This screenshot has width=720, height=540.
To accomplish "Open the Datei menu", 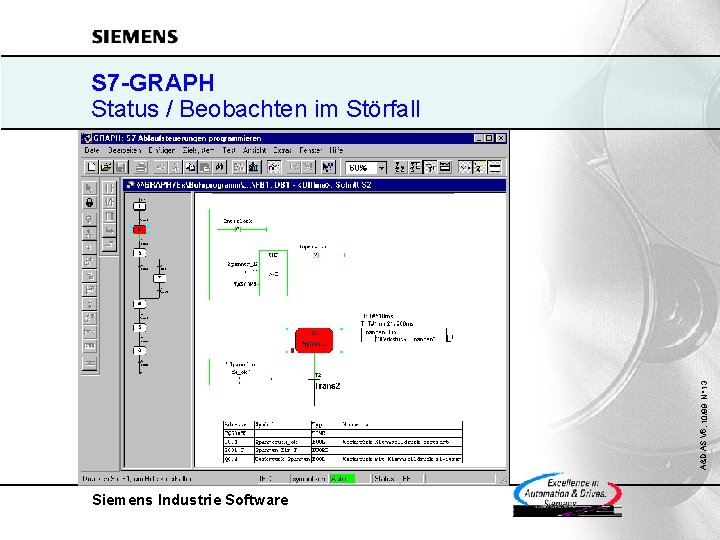I will coord(92,150).
